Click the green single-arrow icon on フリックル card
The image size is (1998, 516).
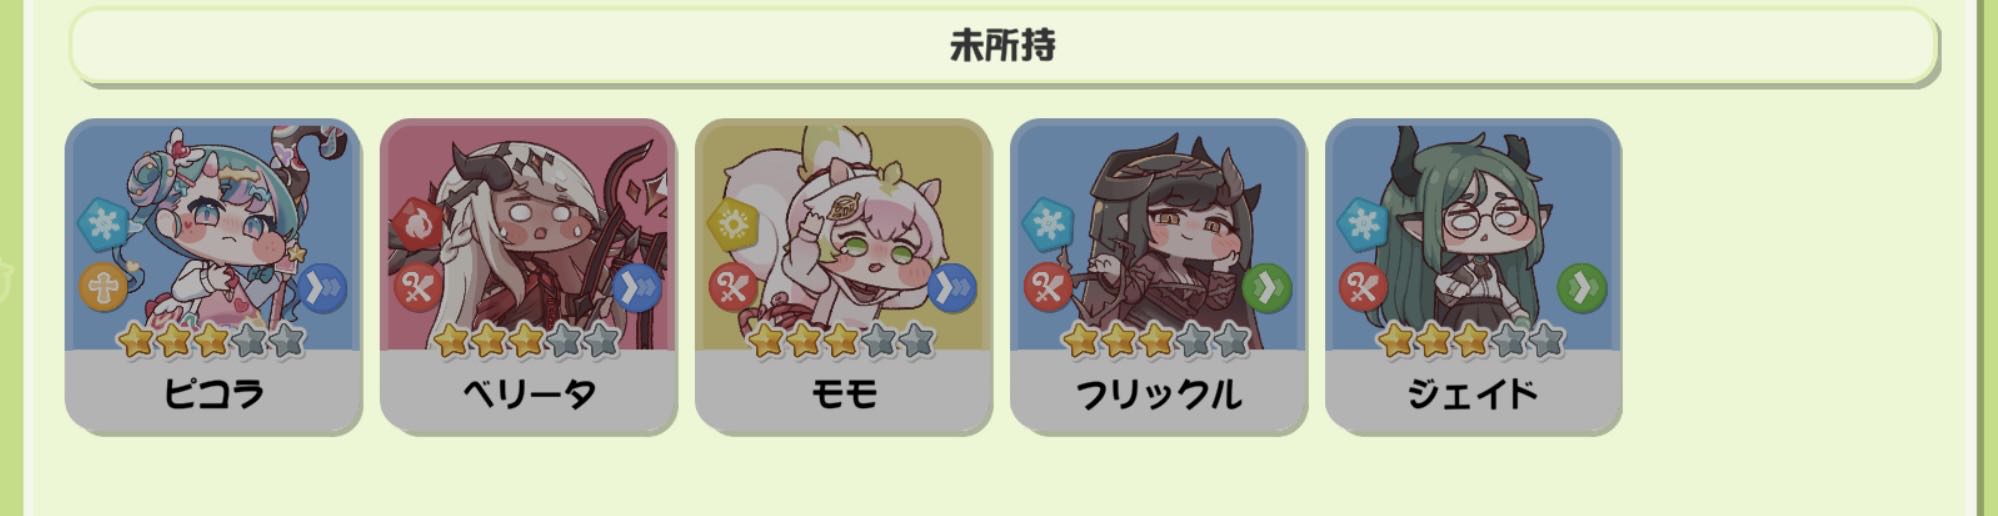(x=1266, y=289)
